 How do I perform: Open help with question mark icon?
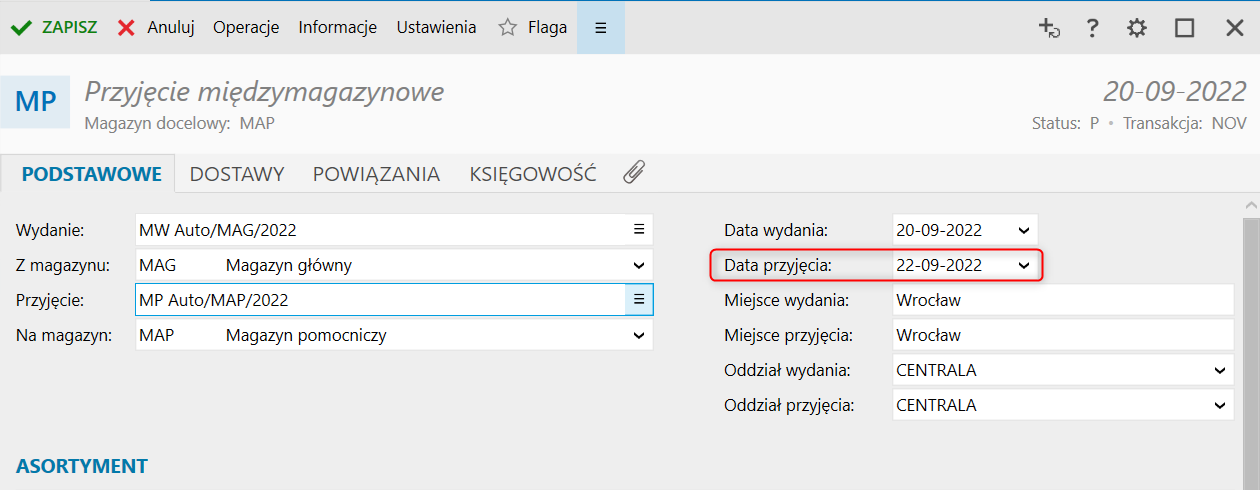point(1093,28)
